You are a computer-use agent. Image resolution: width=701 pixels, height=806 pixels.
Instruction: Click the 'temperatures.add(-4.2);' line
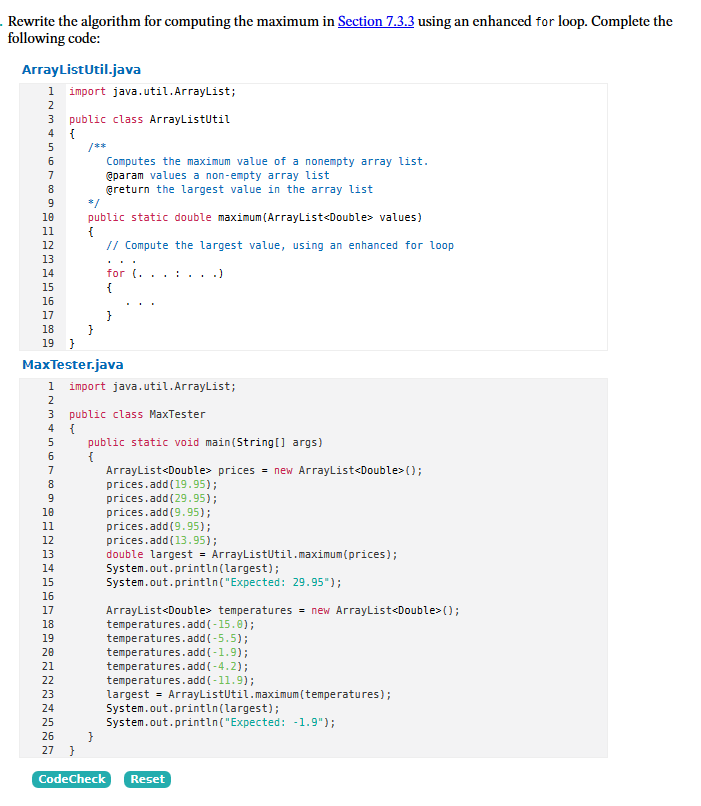tap(177, 666)
